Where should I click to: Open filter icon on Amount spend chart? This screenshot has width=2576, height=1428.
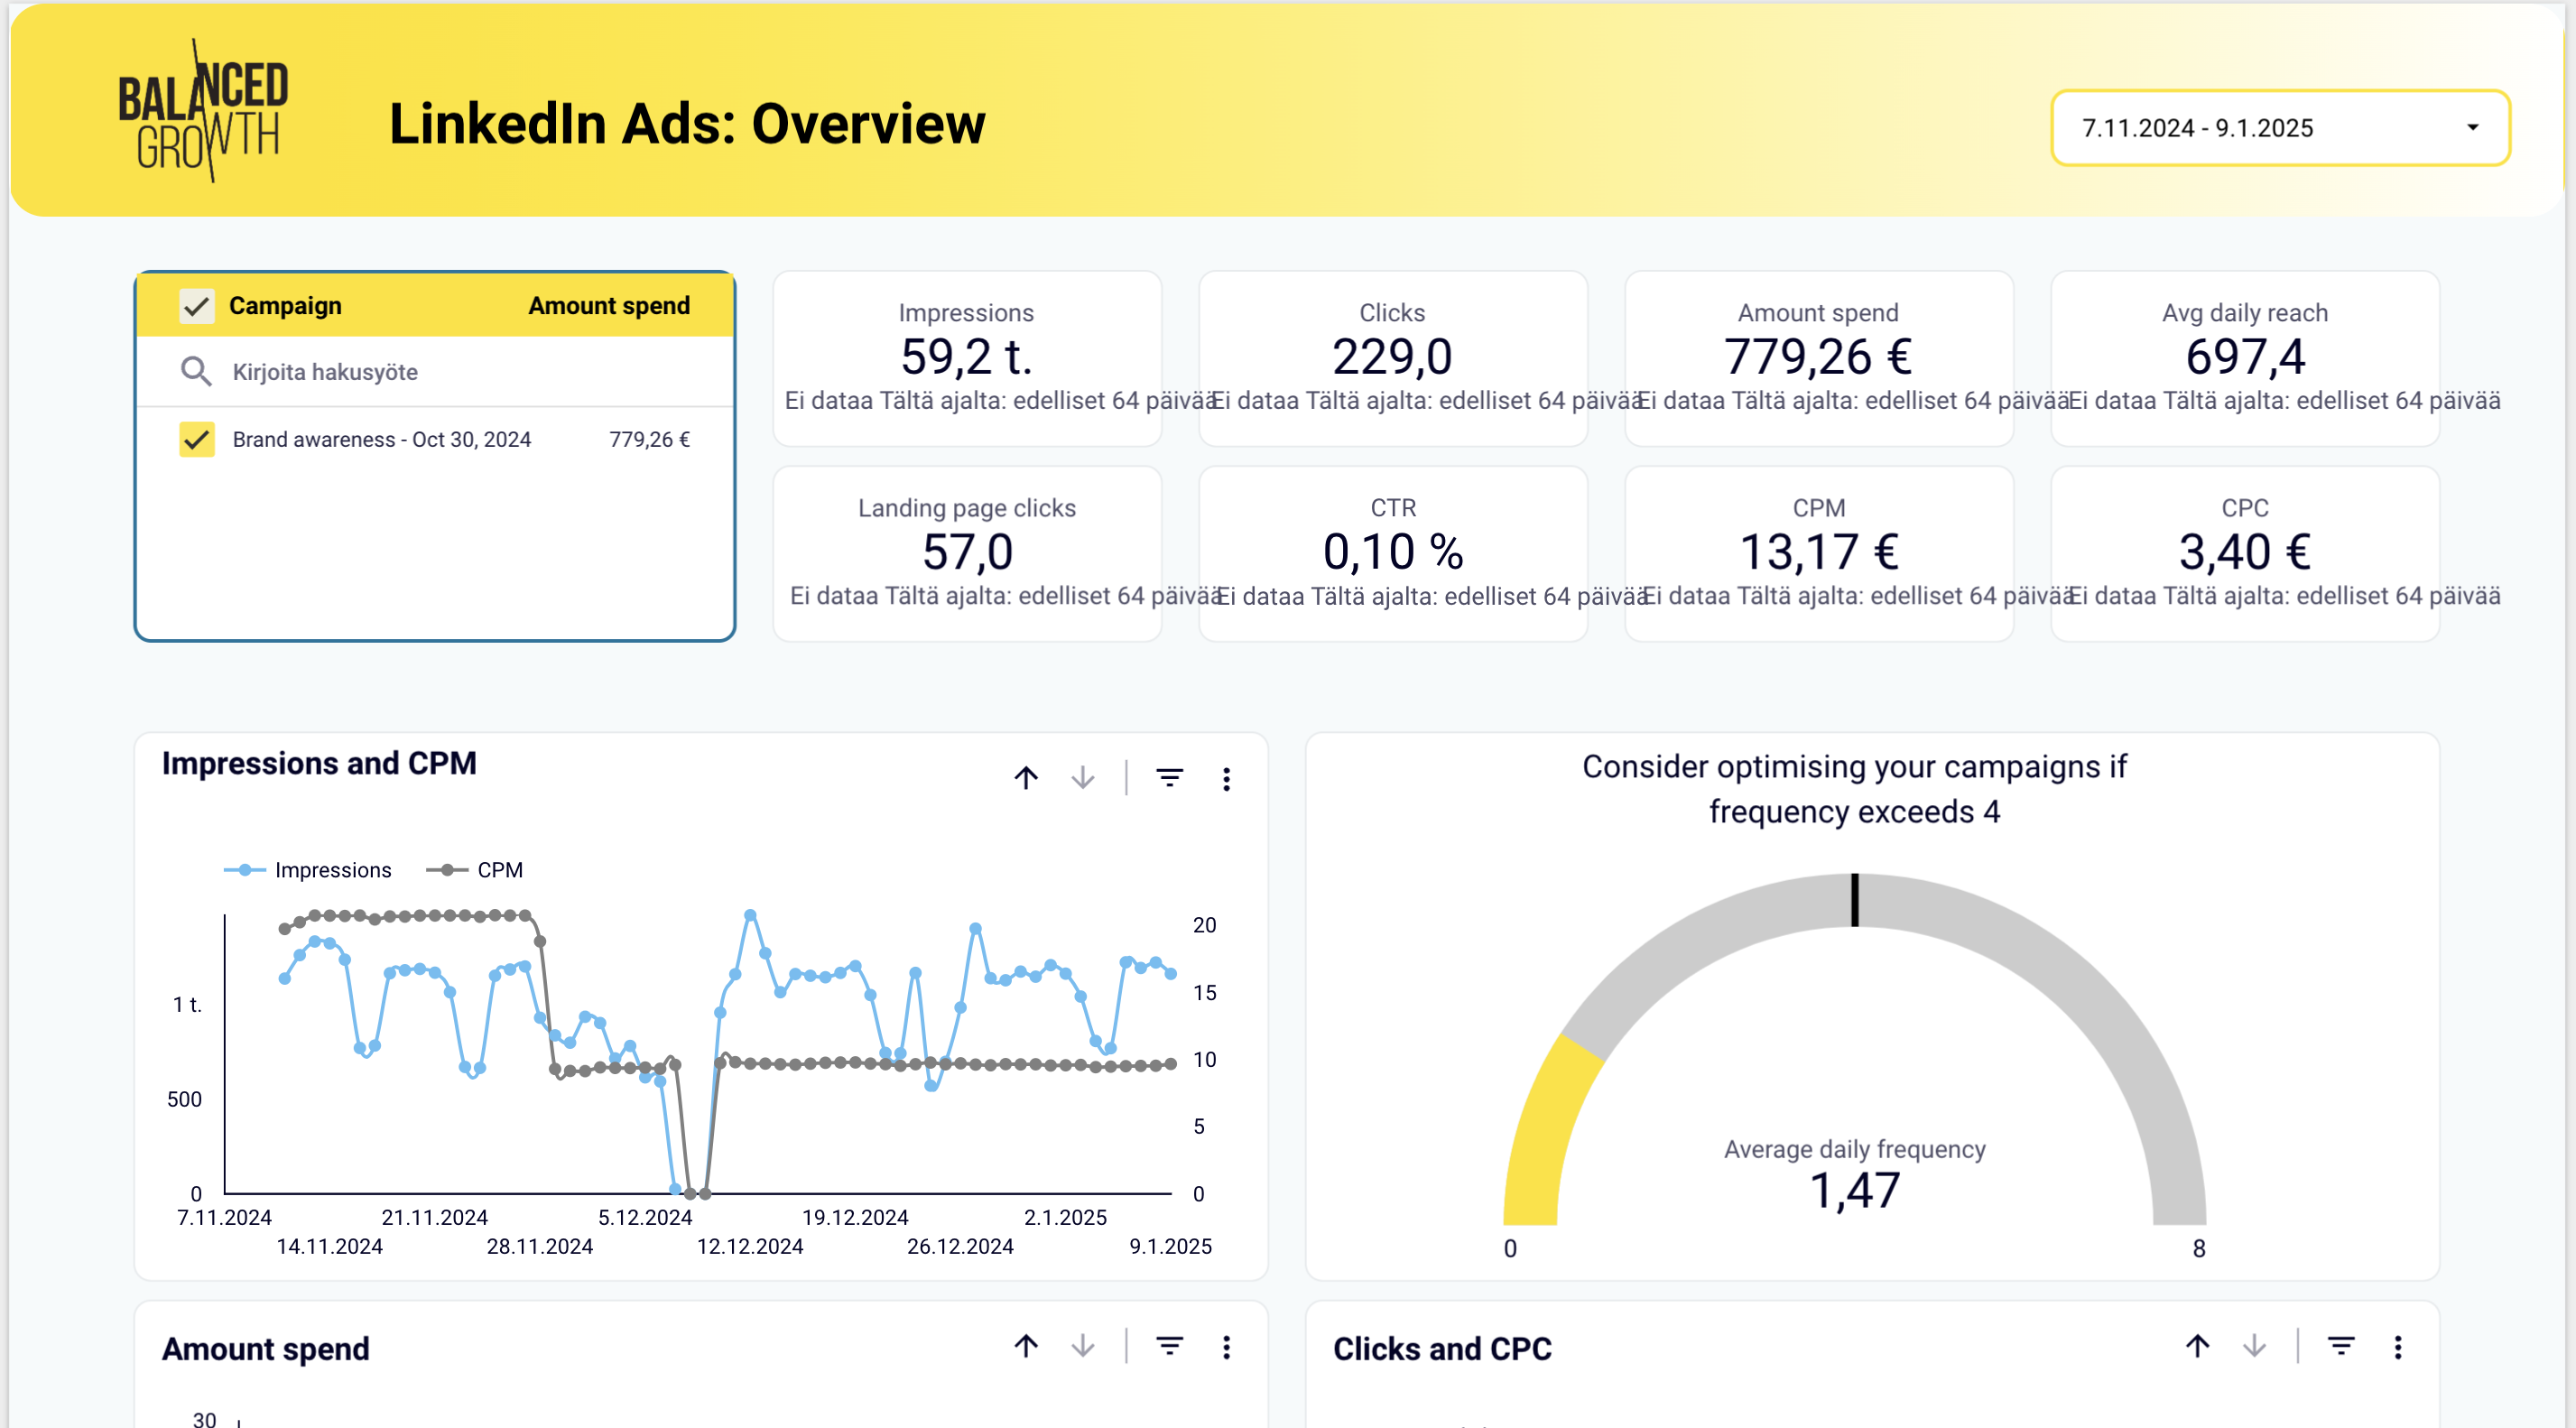(1169, 1346)
